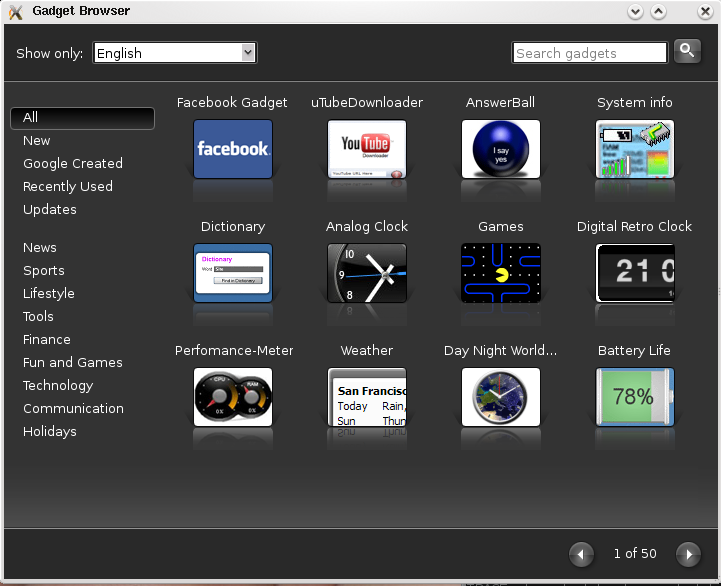Shade the window with the titlebar down arrow
The height and width of the screenshot is (586, 721).
(635, 11)
